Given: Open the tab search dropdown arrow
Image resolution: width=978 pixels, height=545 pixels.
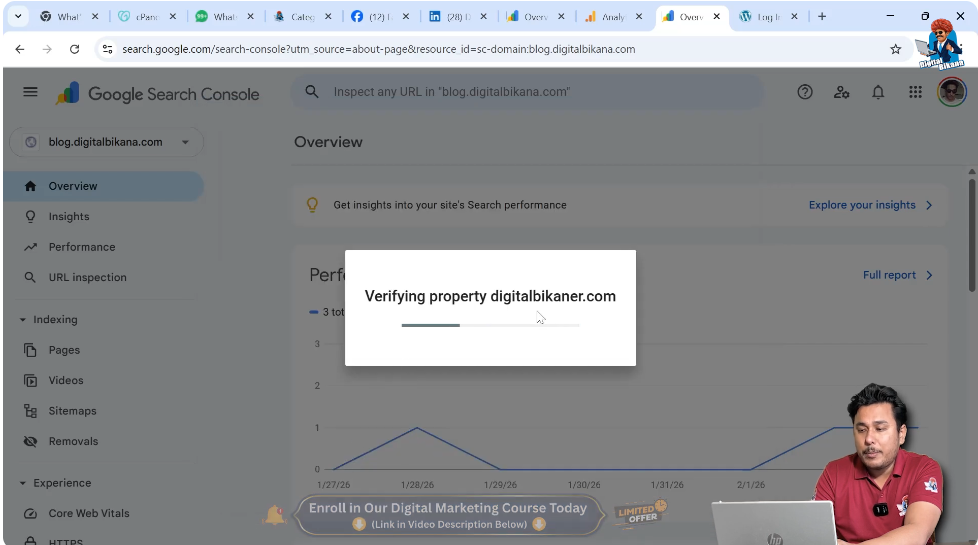Looking at the screenshot, I should coord(18,17).
